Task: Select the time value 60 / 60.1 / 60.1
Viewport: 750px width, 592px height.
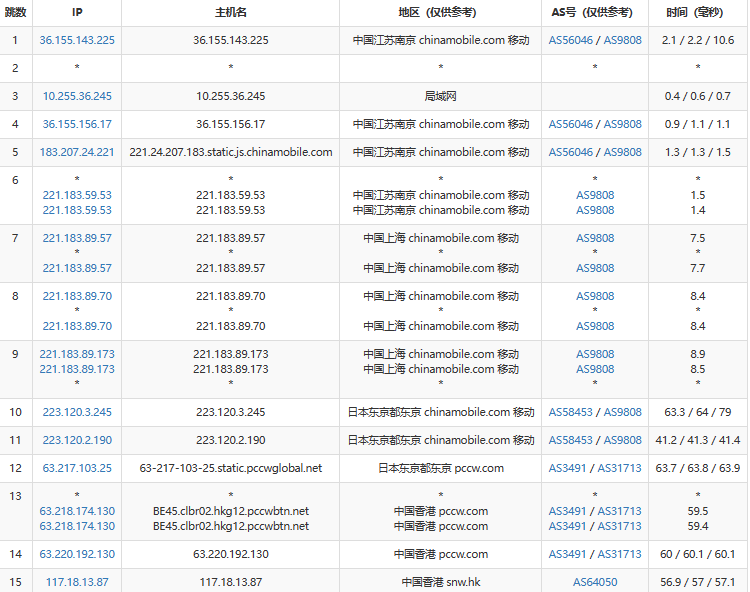Action: tap(698, 554)
